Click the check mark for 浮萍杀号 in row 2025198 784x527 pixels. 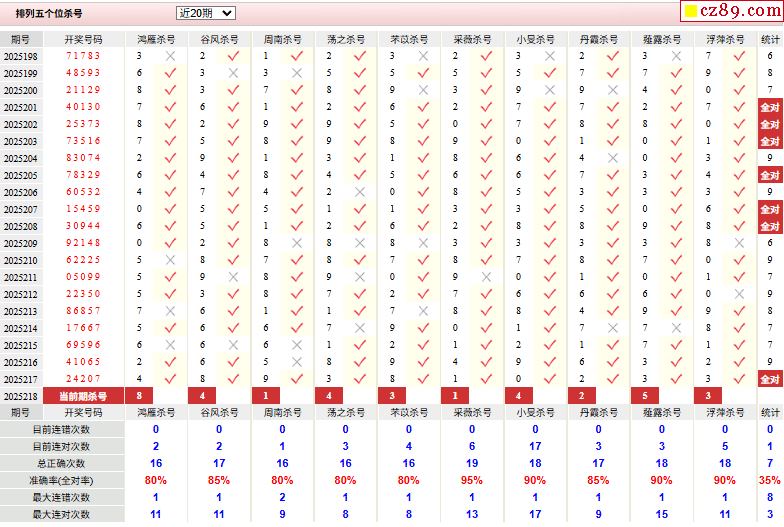739,56
